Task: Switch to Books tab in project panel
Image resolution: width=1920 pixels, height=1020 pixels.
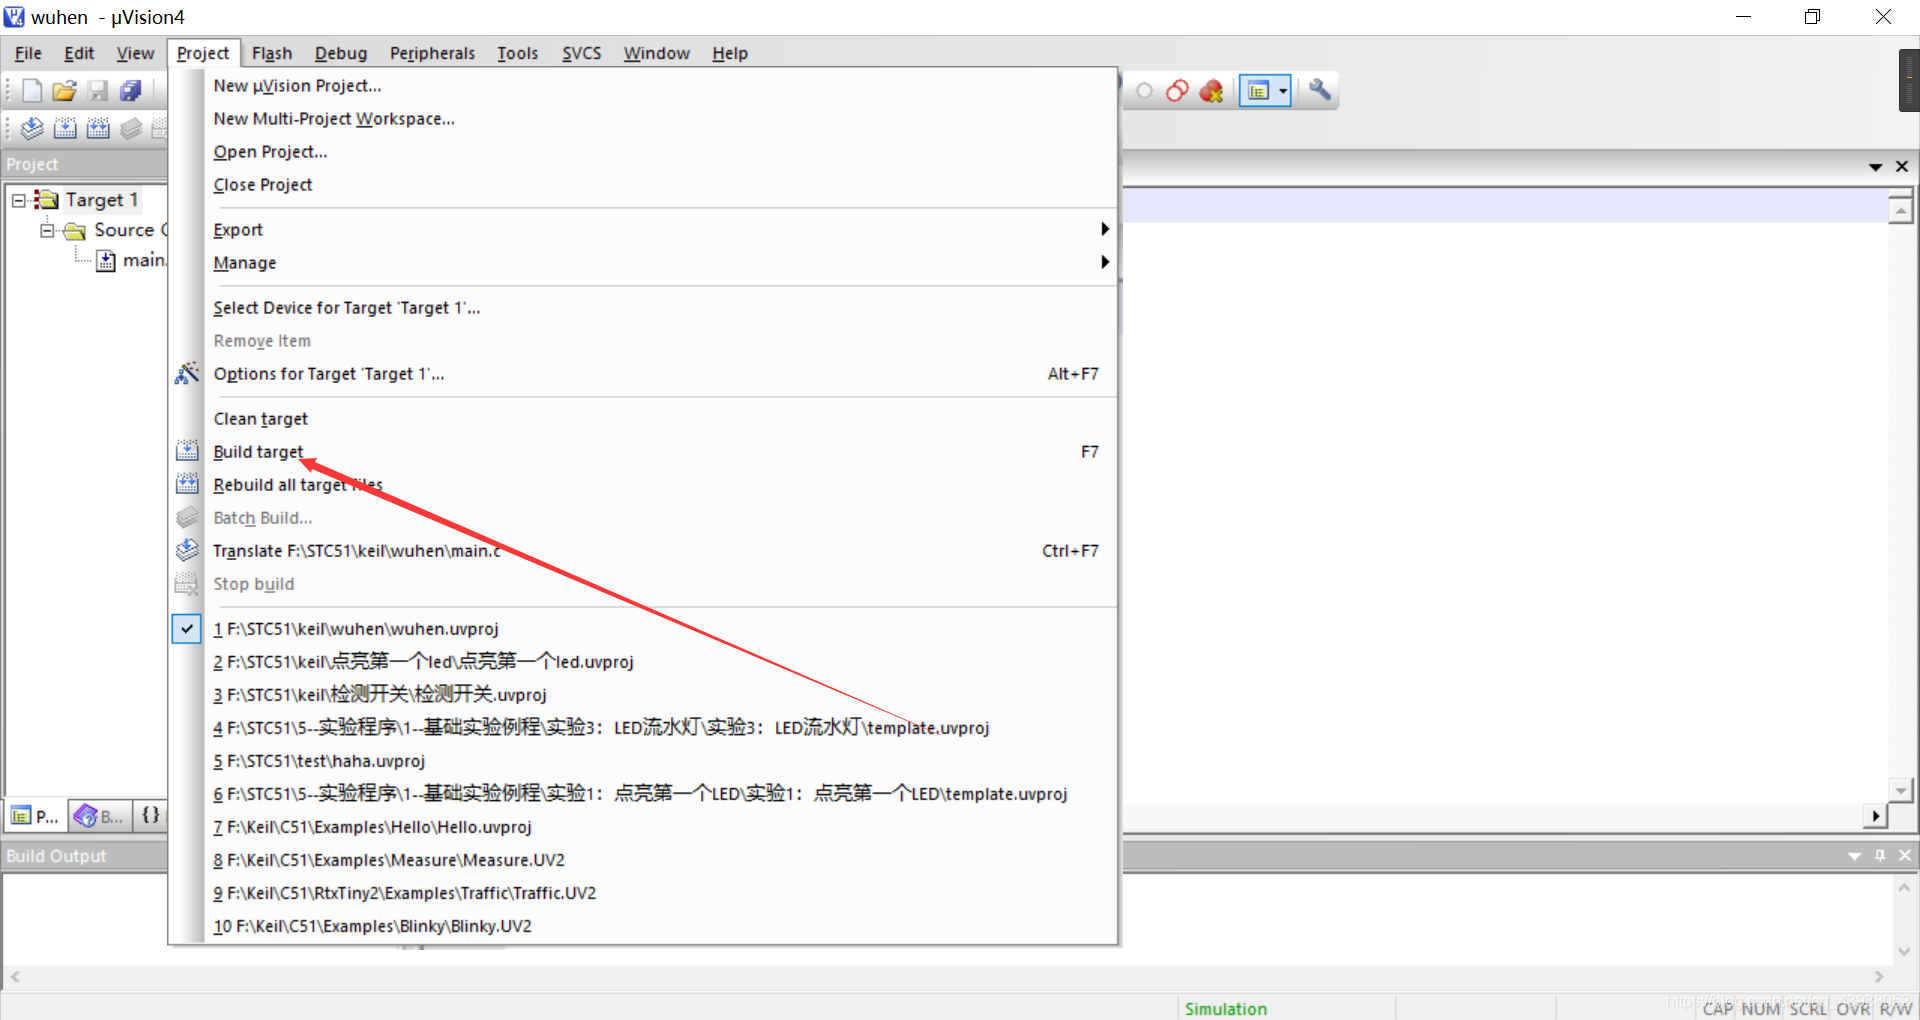Action: [99, 816]
